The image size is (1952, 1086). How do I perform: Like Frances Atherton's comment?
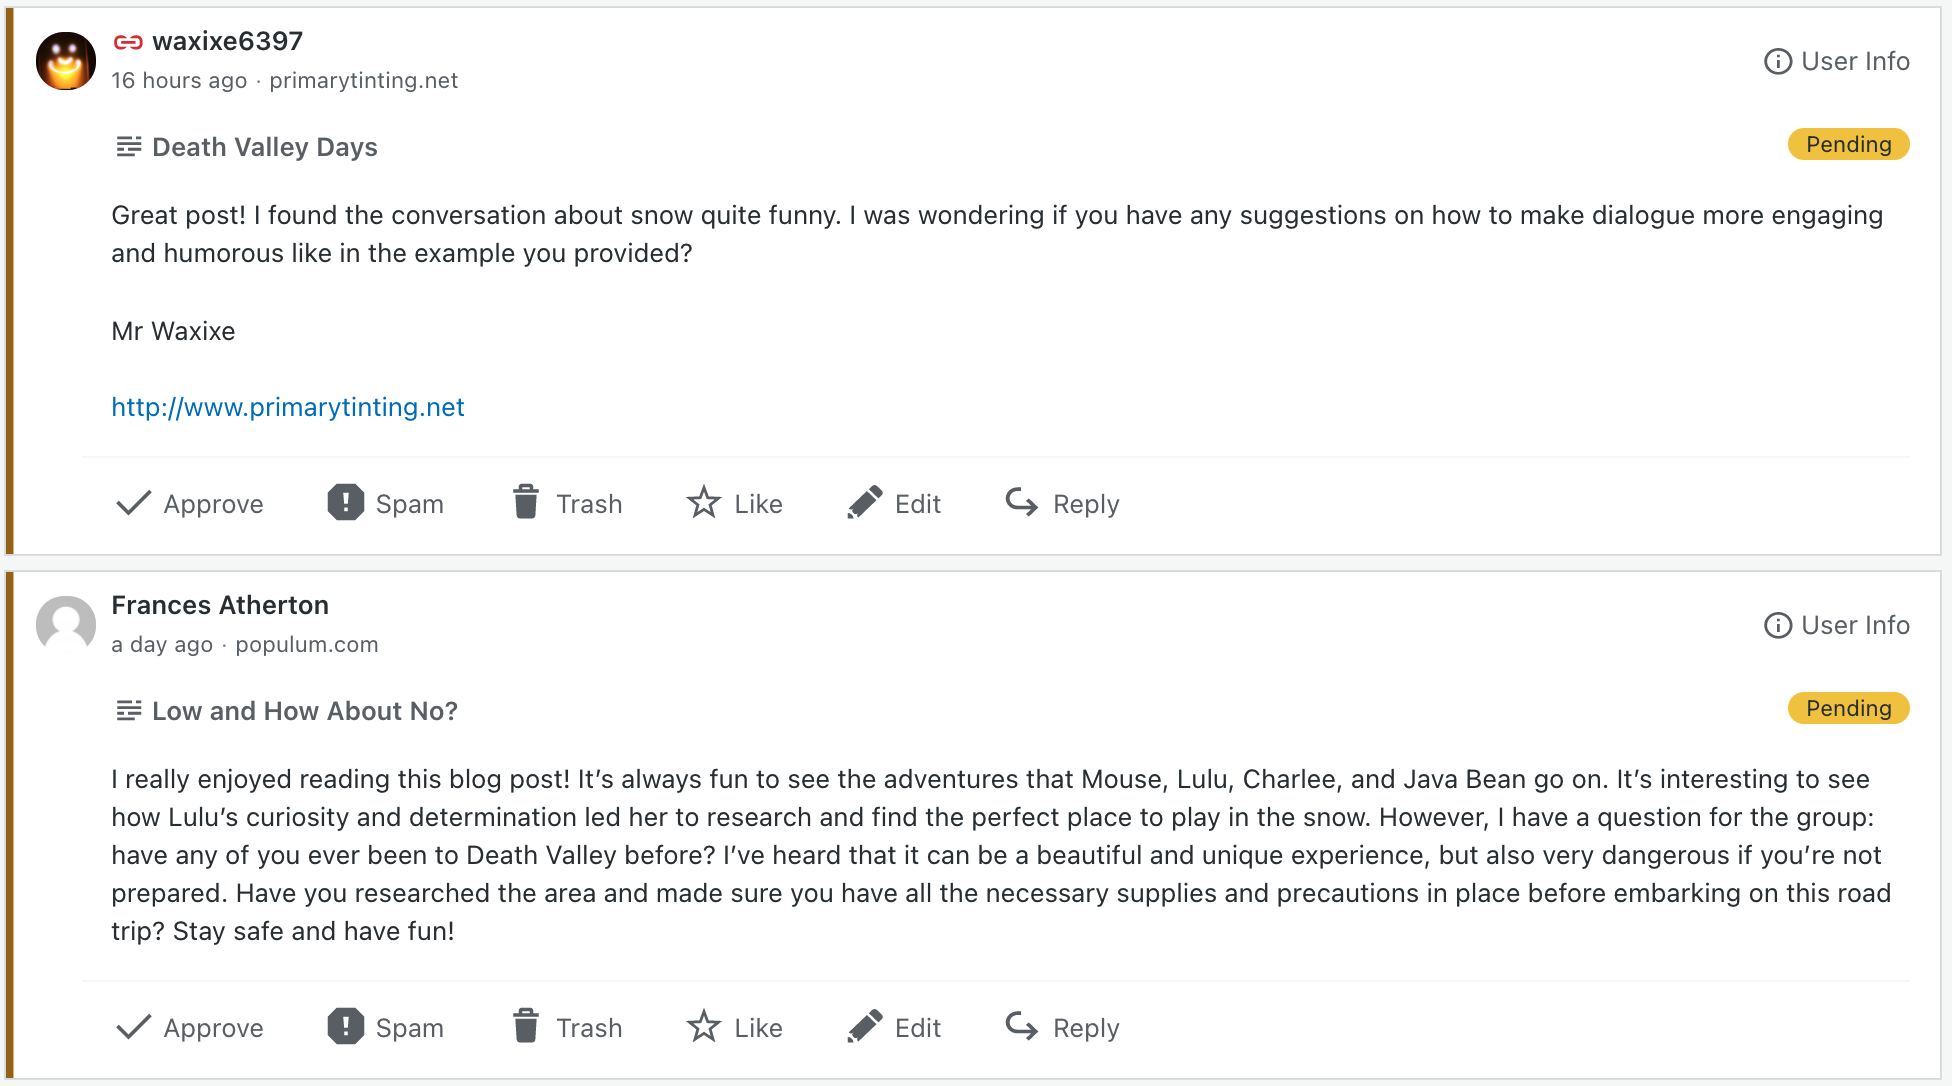pos(735,1028)
